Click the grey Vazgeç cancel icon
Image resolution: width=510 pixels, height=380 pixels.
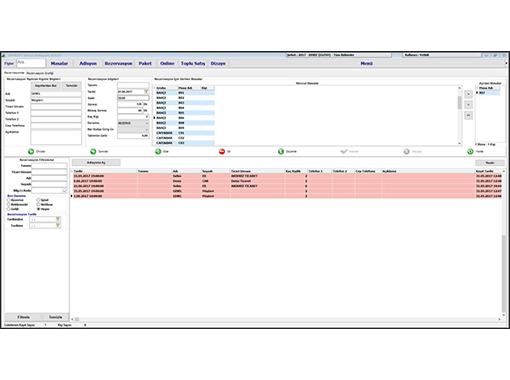coord(406,152)
